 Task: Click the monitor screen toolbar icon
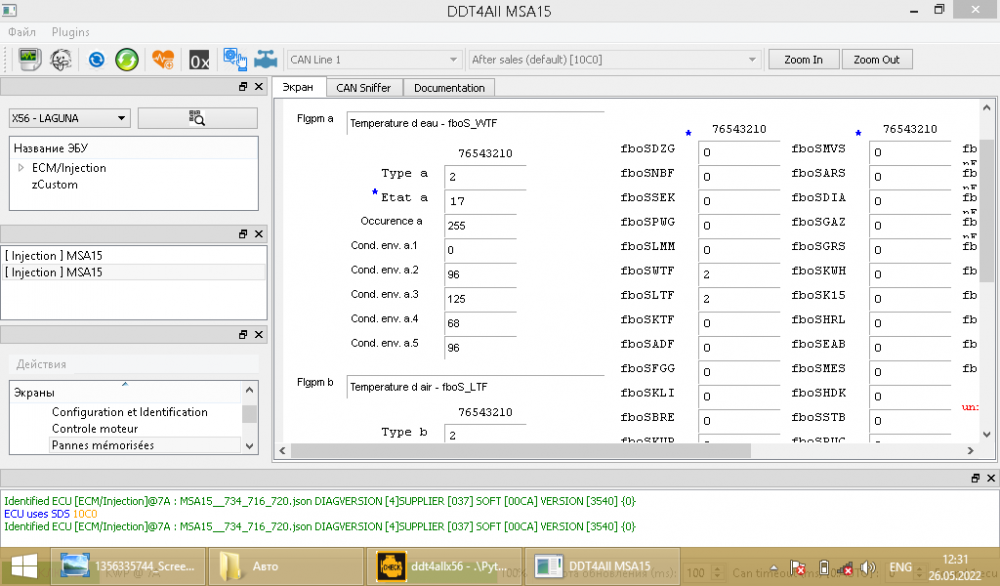pos(29,59)
